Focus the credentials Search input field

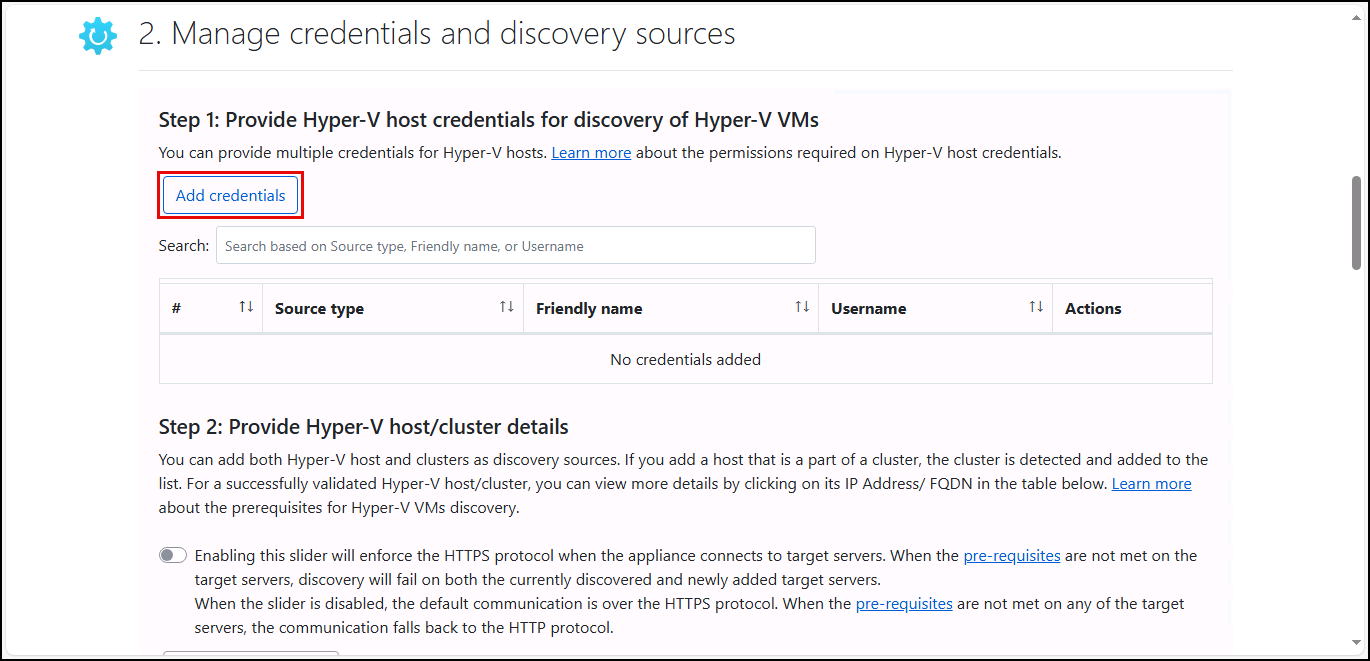(515, 245)
